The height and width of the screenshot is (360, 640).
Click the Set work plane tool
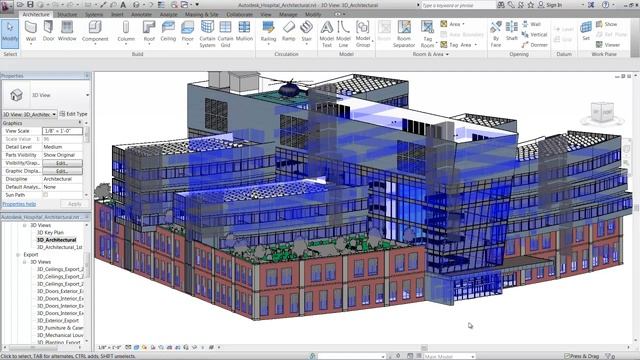(x=586, y=31)
